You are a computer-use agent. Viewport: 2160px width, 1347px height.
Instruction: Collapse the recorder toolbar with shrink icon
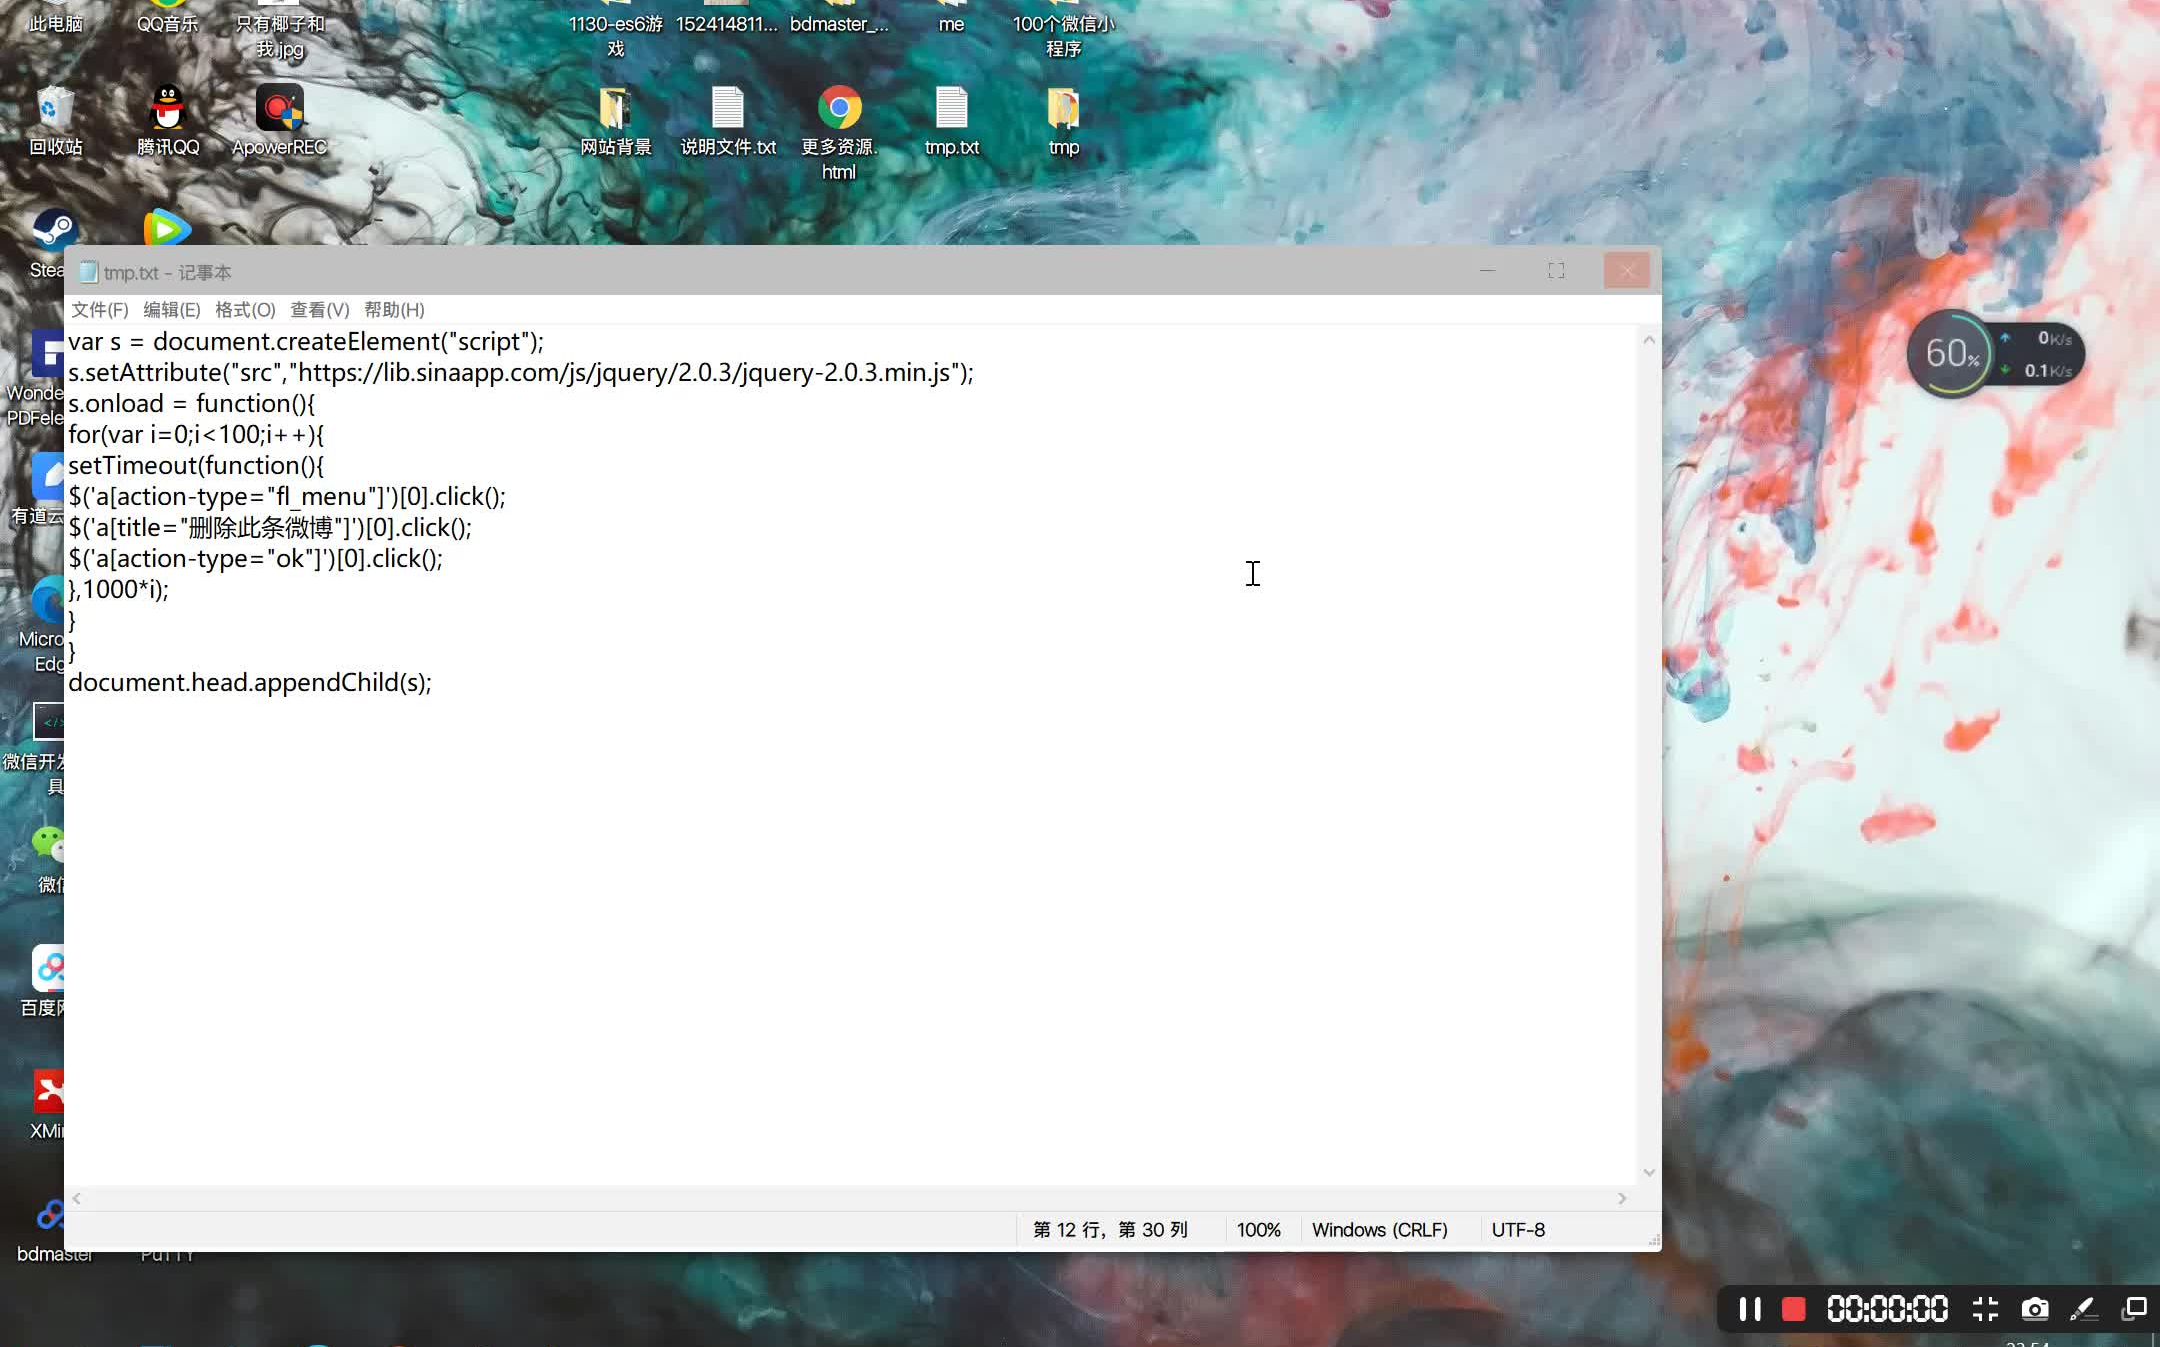pyautogui.click(x=1985, y=1309)
